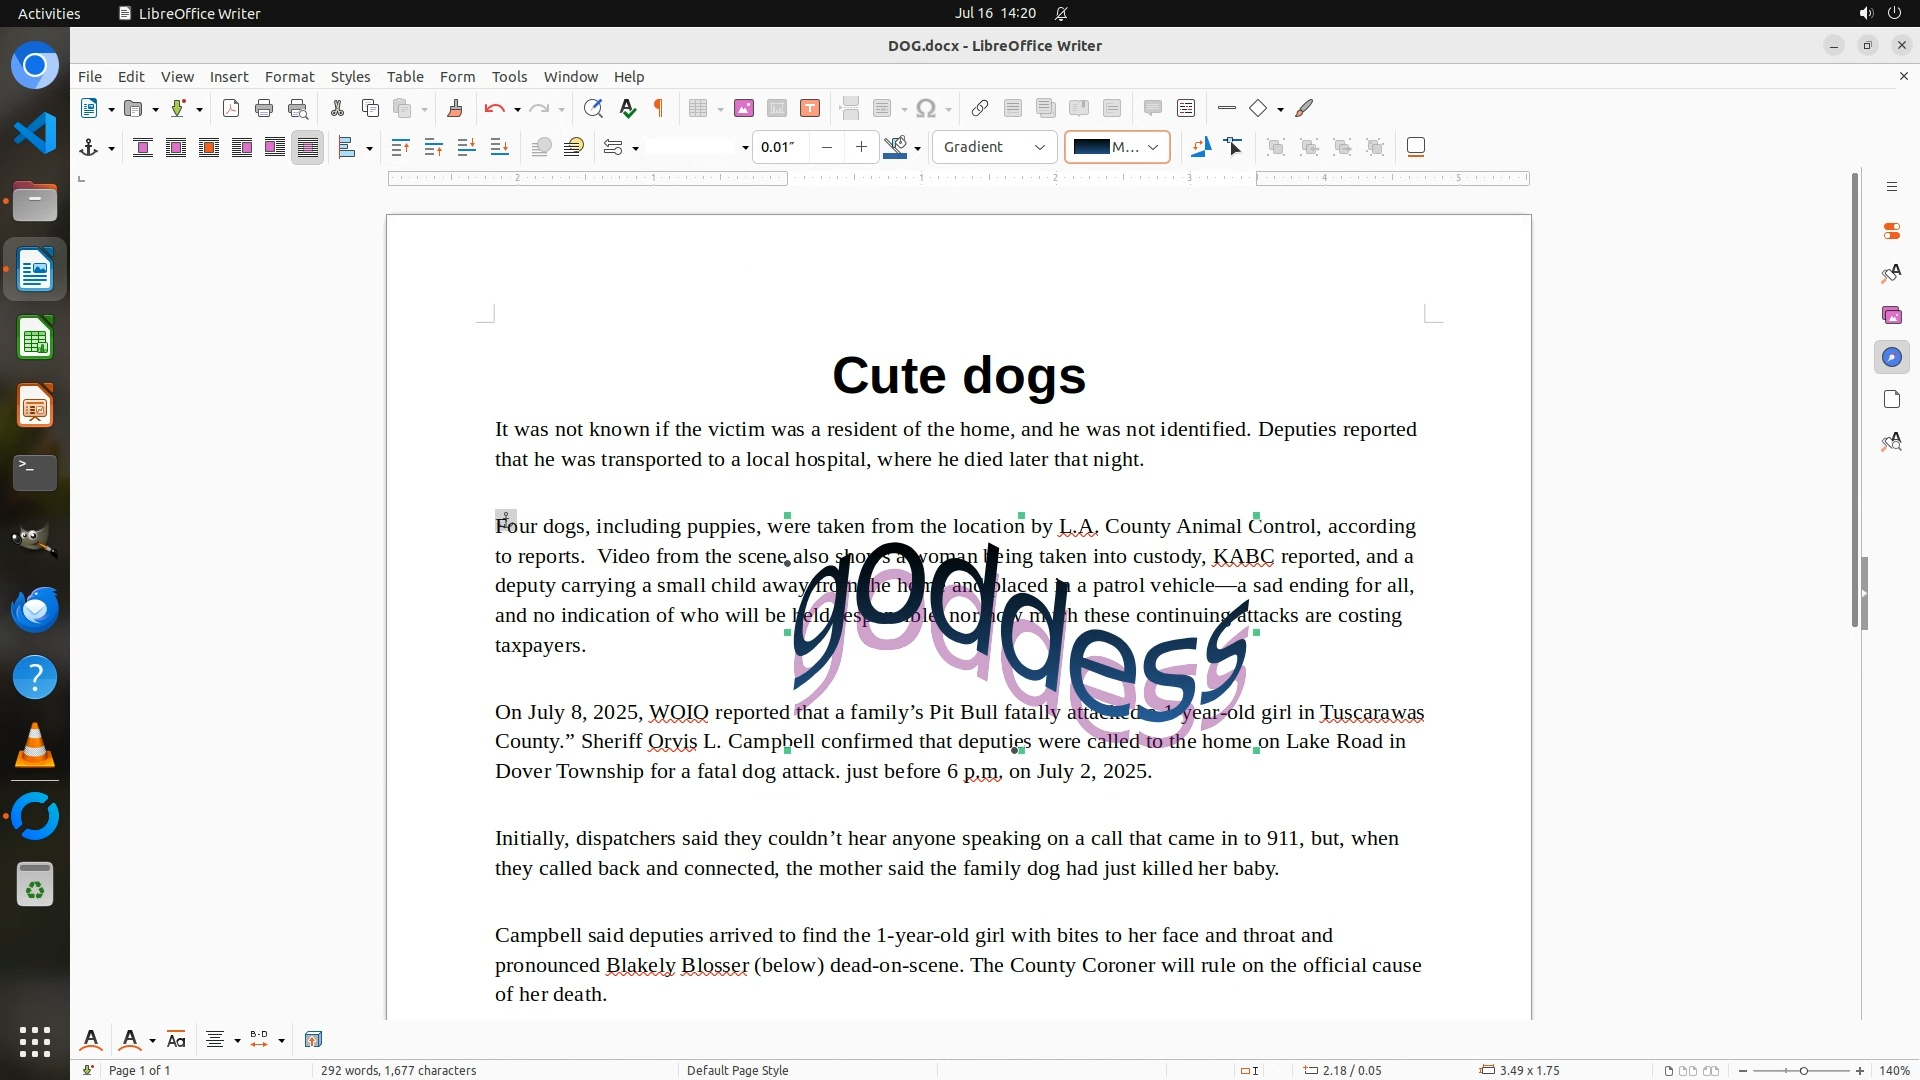
Task: Open the Format menu
Action: [x=289, y=77]
